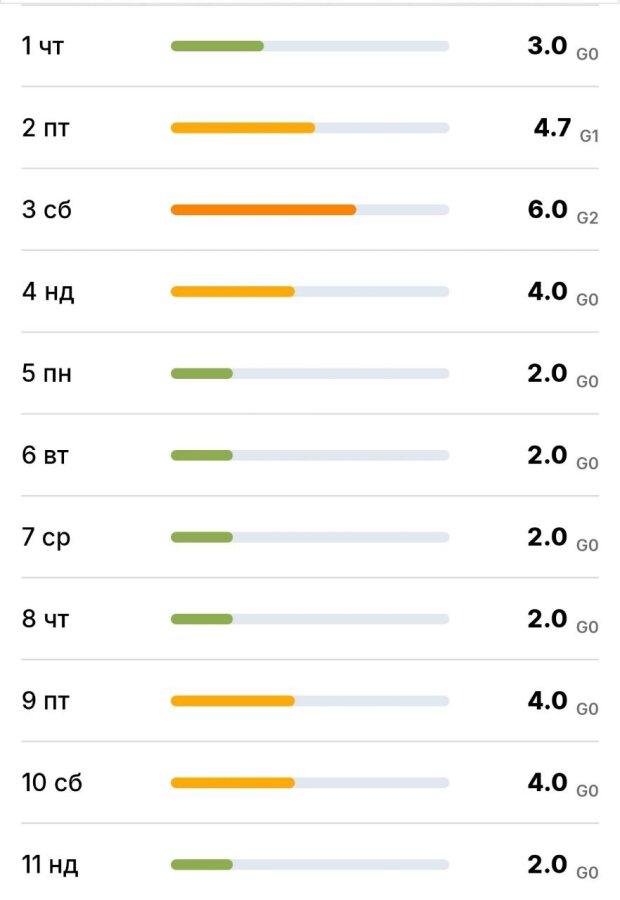Click the G1 storm level label
The height and width of the screenshot is (900, 620).
pos(589,135)
